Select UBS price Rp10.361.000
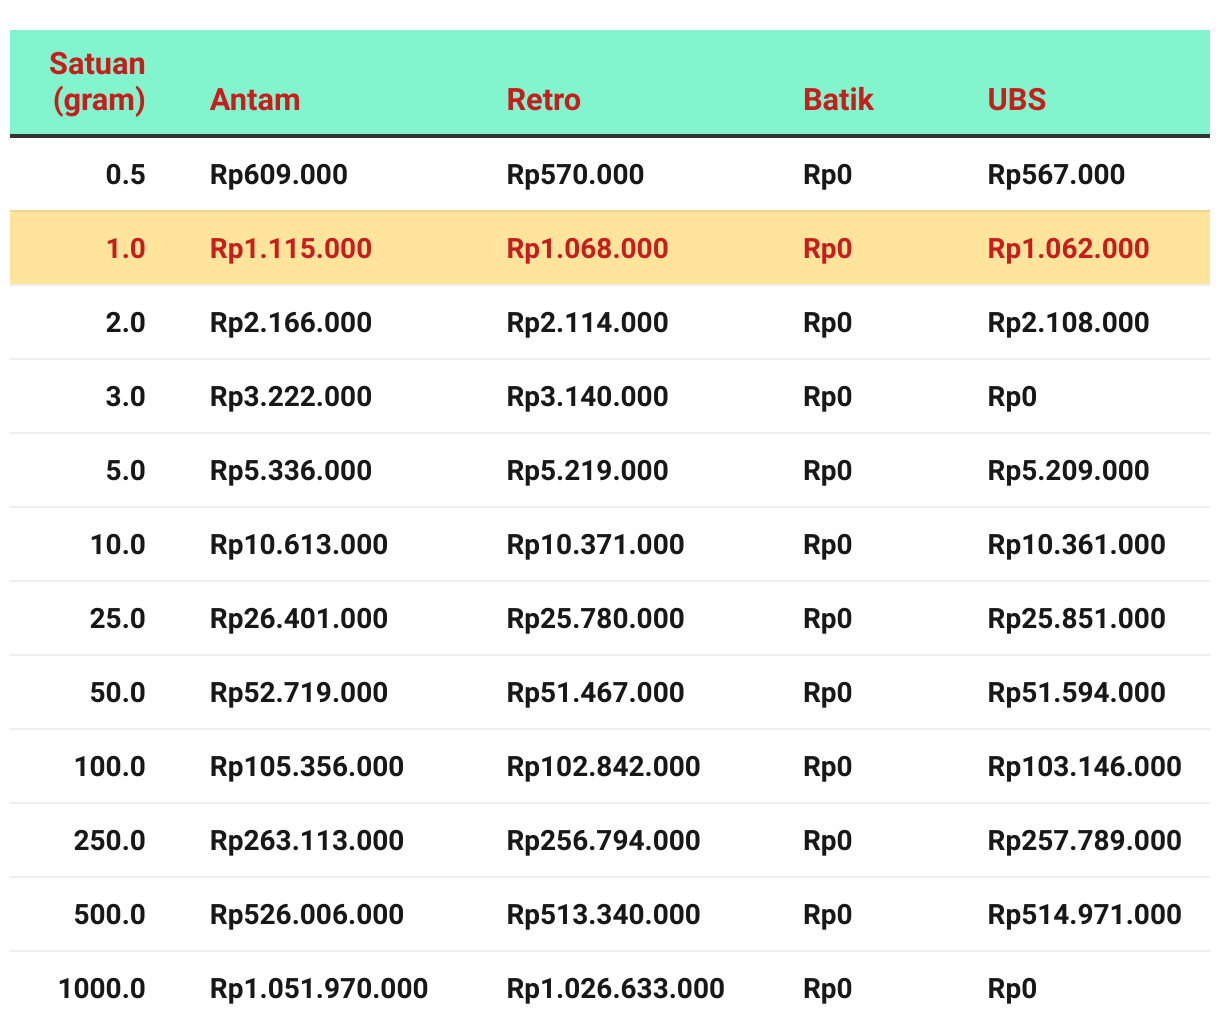 click(1076, 545)
